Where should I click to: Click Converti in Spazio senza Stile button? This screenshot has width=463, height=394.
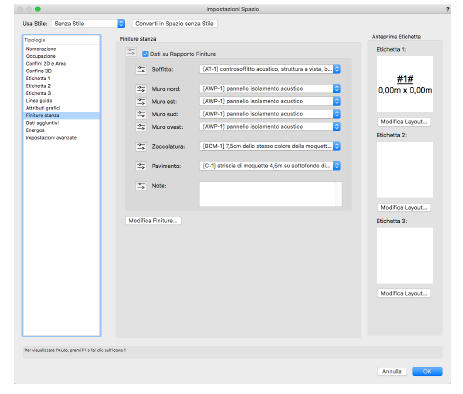pyautogui.click(x=175, y=24)
